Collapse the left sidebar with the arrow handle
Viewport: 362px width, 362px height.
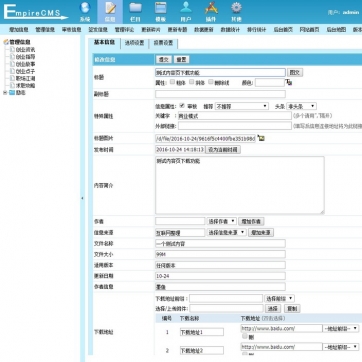(x=82, y=198)
